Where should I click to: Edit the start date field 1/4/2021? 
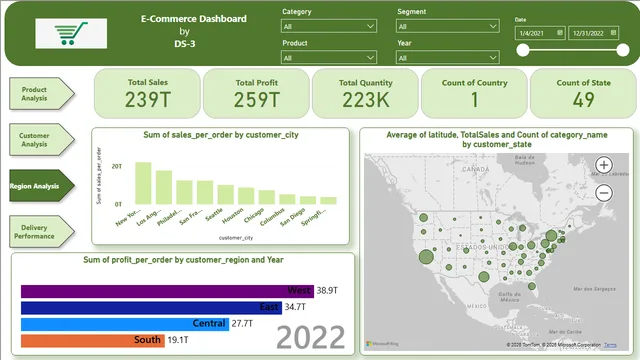click(x=540, y=33)
